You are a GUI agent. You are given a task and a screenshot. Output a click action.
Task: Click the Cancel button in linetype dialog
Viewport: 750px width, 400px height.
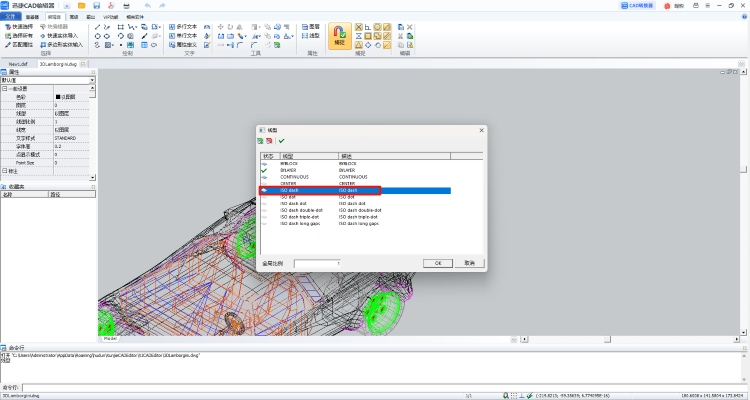pyautogui.click(x=468, y=262)
